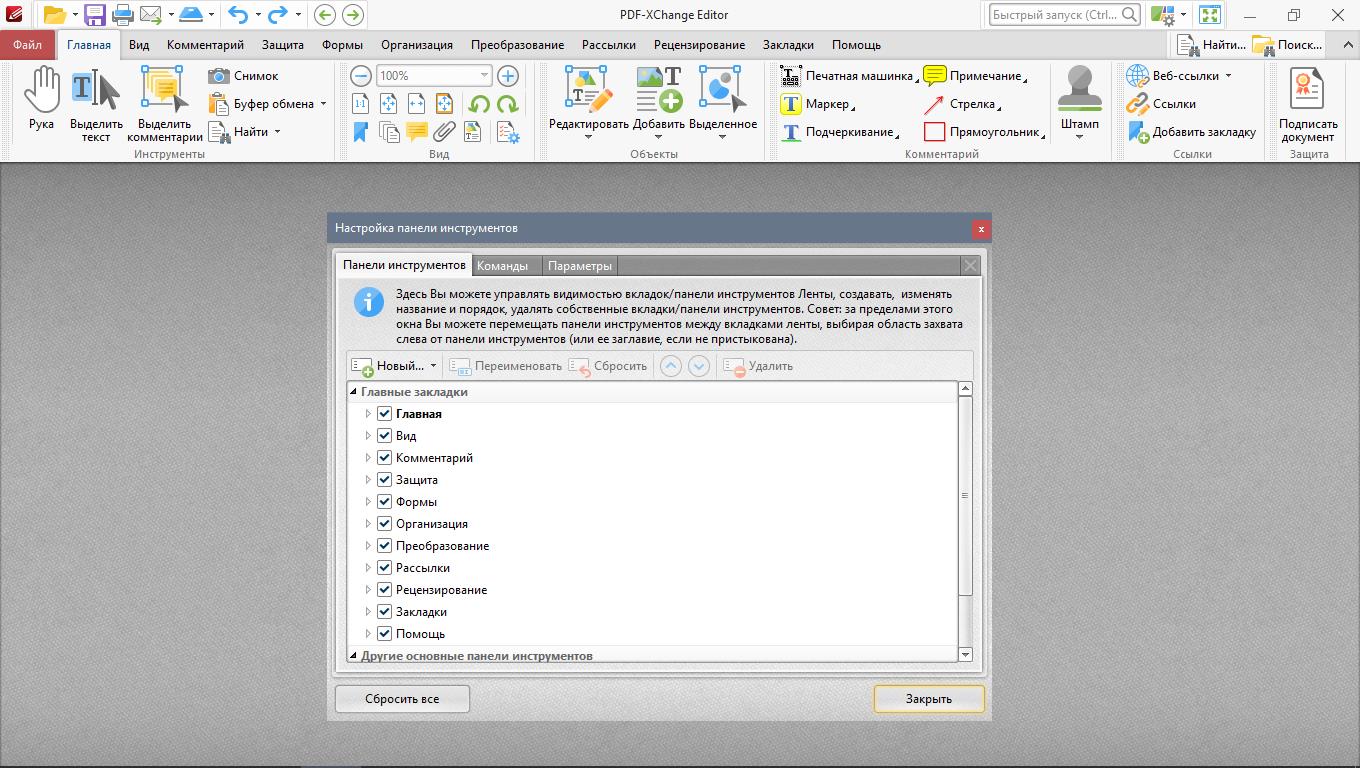Open the Файл menu
Screen dimensions: 1360x768
(28, 45)
